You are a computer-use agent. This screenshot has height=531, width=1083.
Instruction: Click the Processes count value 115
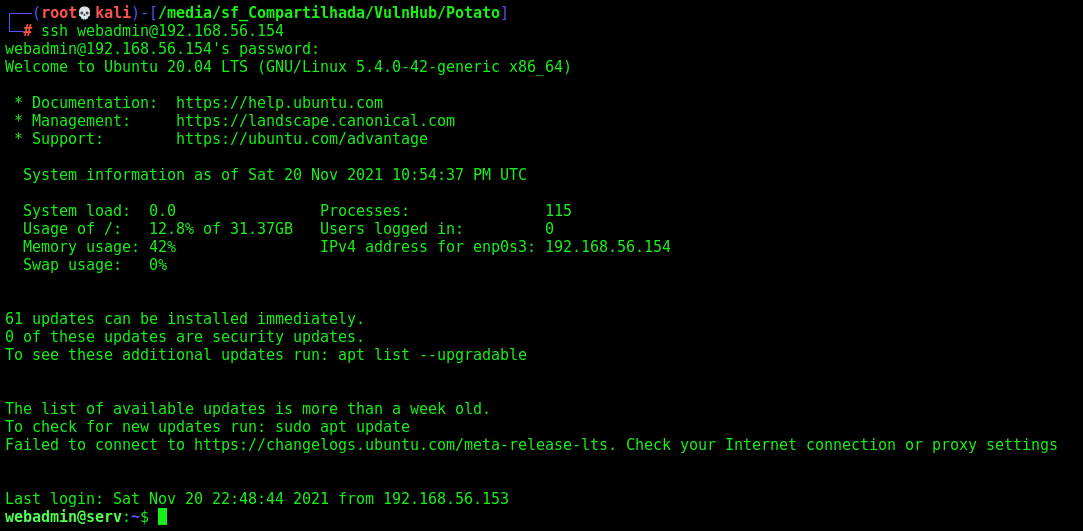point(559,211)
